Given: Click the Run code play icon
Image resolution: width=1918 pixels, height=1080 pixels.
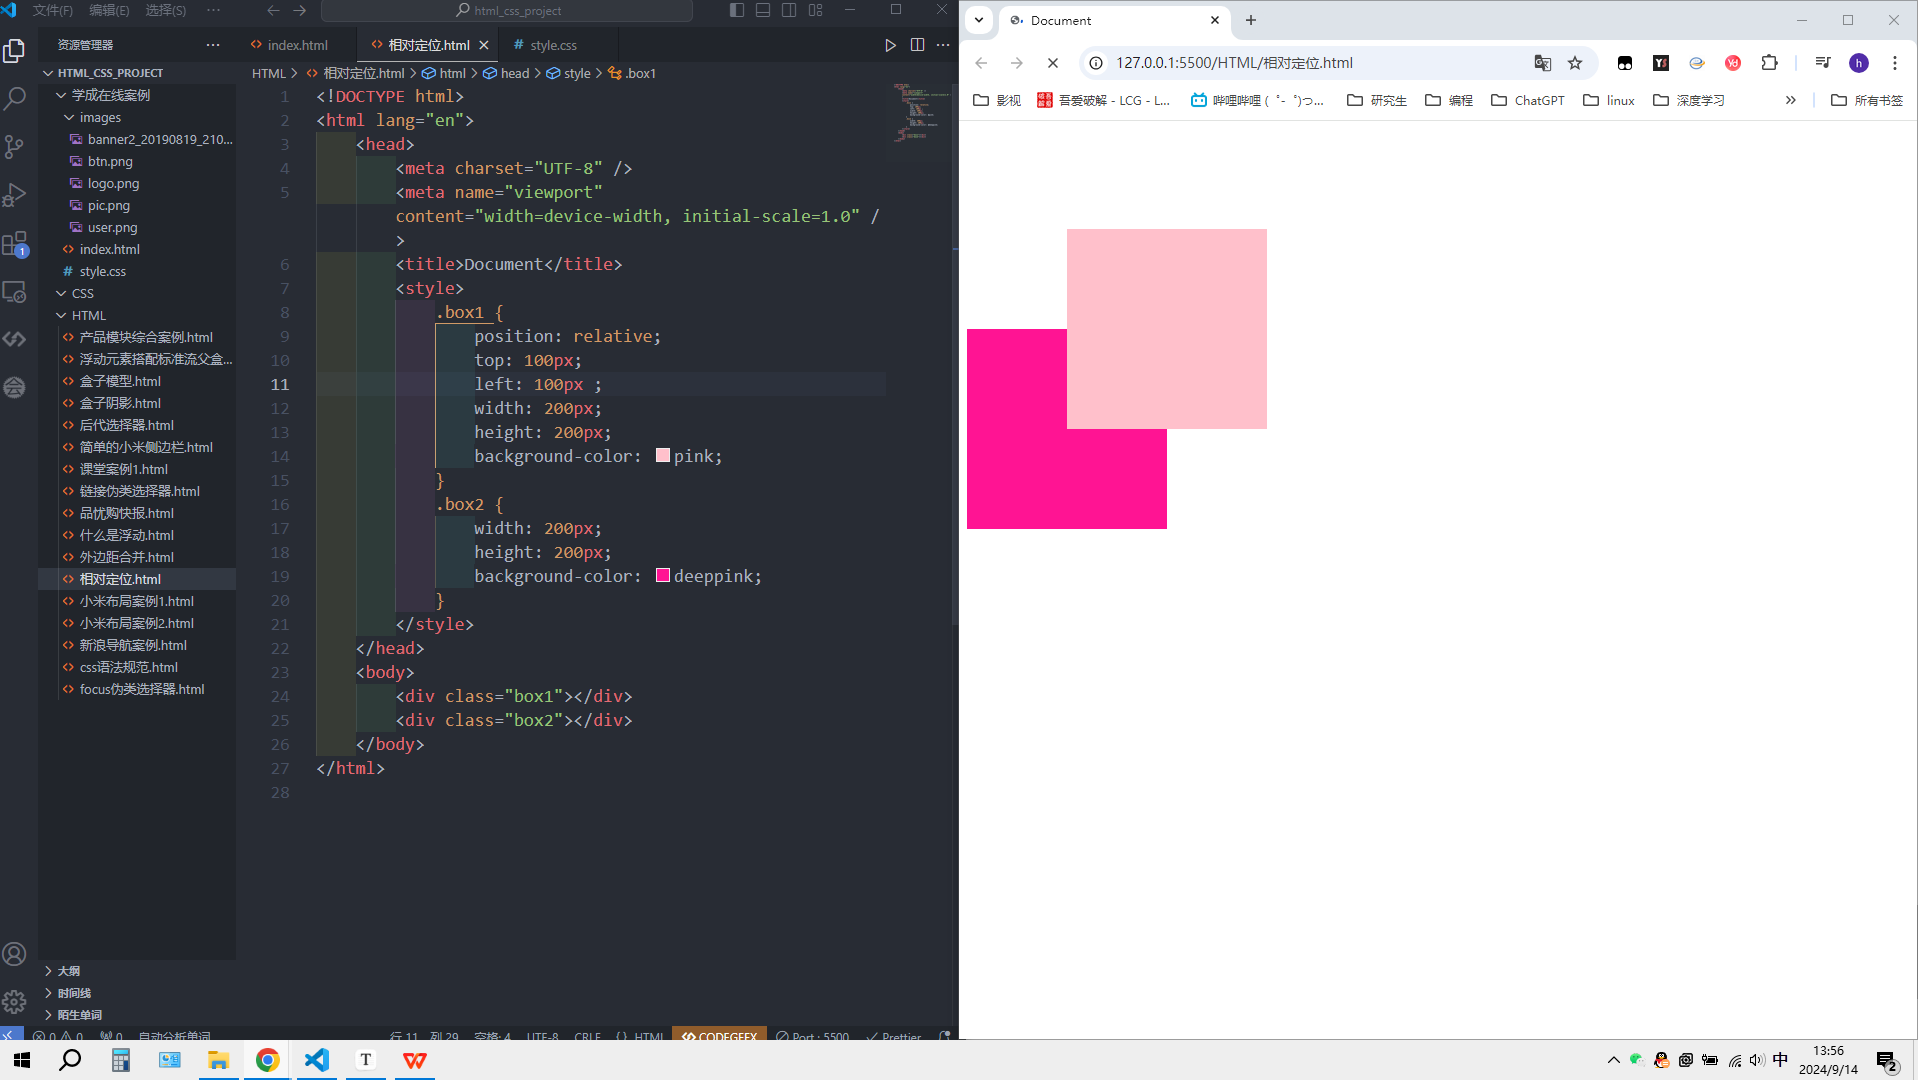Looking at the screenshot, I should (890, 45).
